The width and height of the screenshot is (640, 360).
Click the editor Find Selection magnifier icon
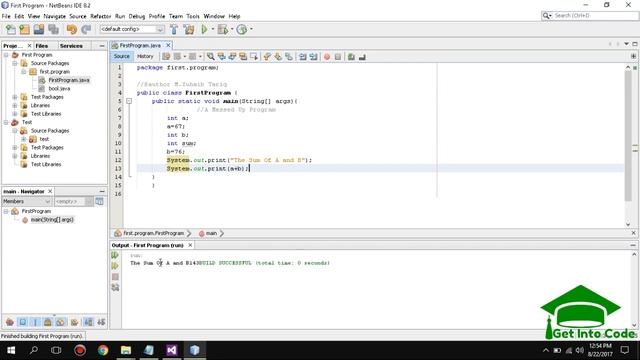[211, 57]
